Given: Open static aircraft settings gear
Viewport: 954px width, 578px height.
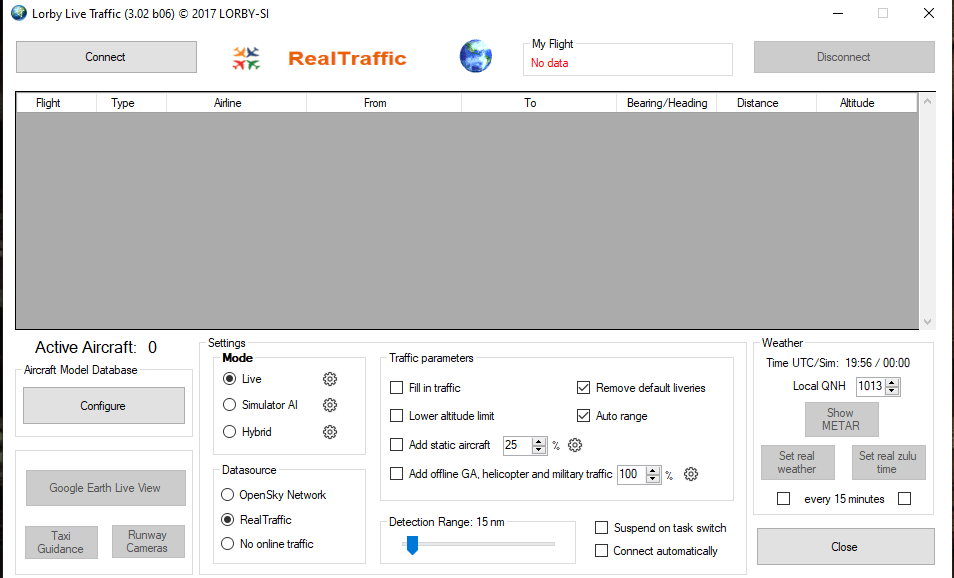Looking at the screenshot, I should pyautogui.click(x=575, y=445).
